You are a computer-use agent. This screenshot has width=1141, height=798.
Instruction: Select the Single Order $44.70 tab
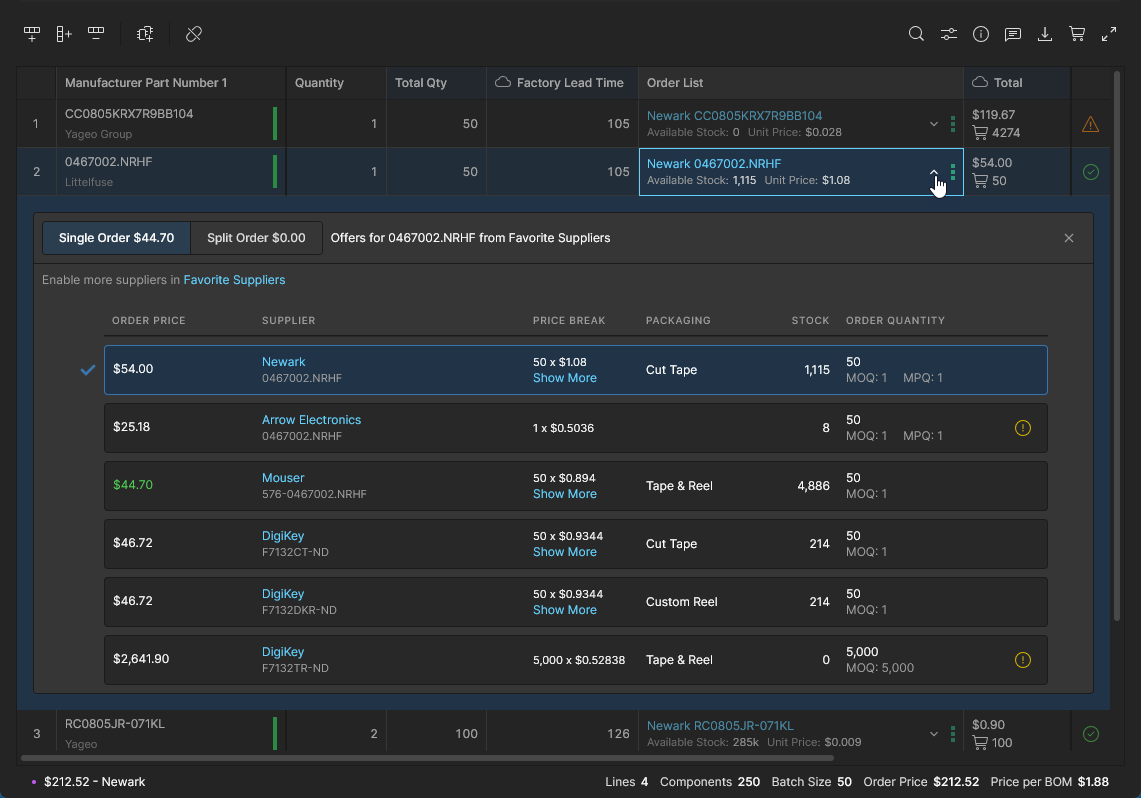(x=116, y=238)
